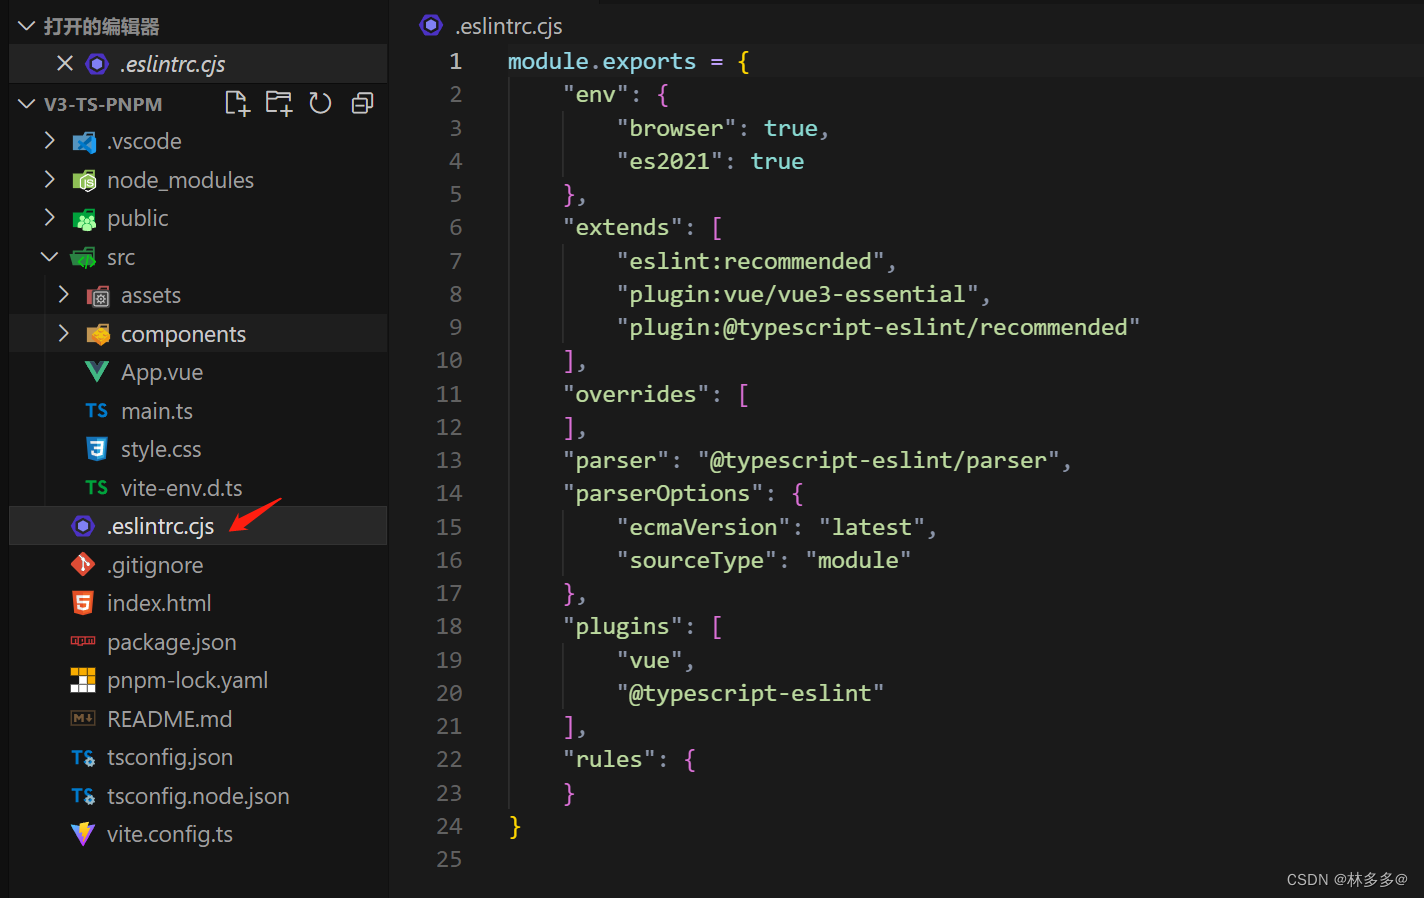Screen dimensions: 1424x898
Task: Open README.md file
Action: coord(170,719)
